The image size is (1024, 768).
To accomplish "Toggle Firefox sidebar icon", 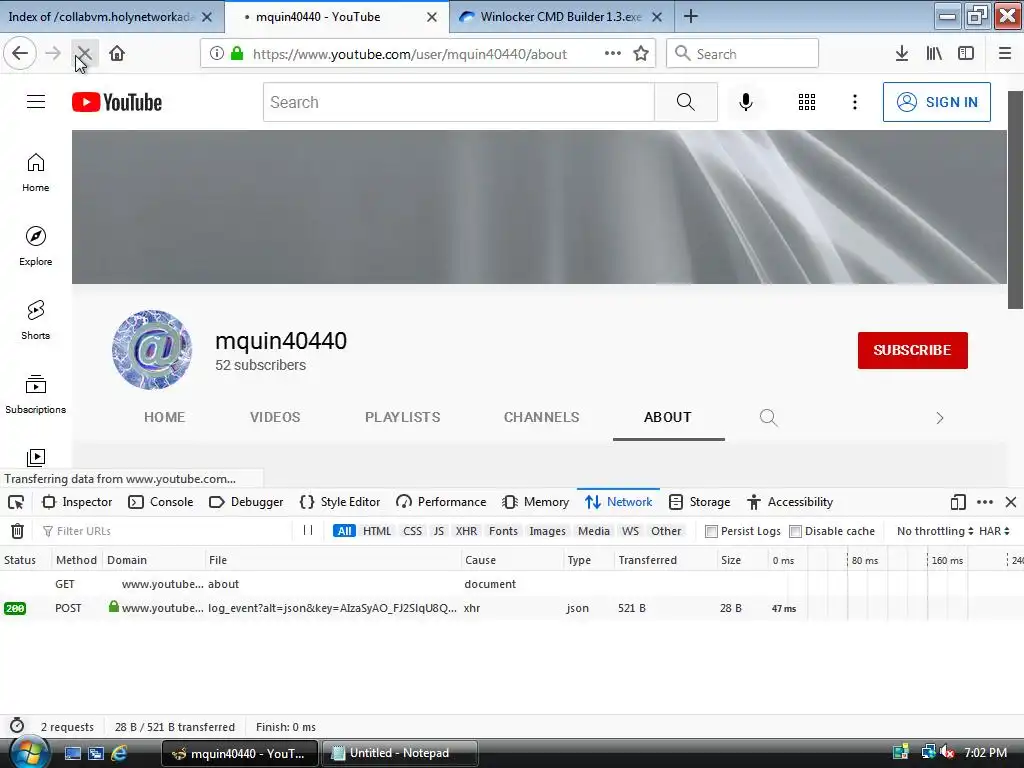I will coord(966,54).
